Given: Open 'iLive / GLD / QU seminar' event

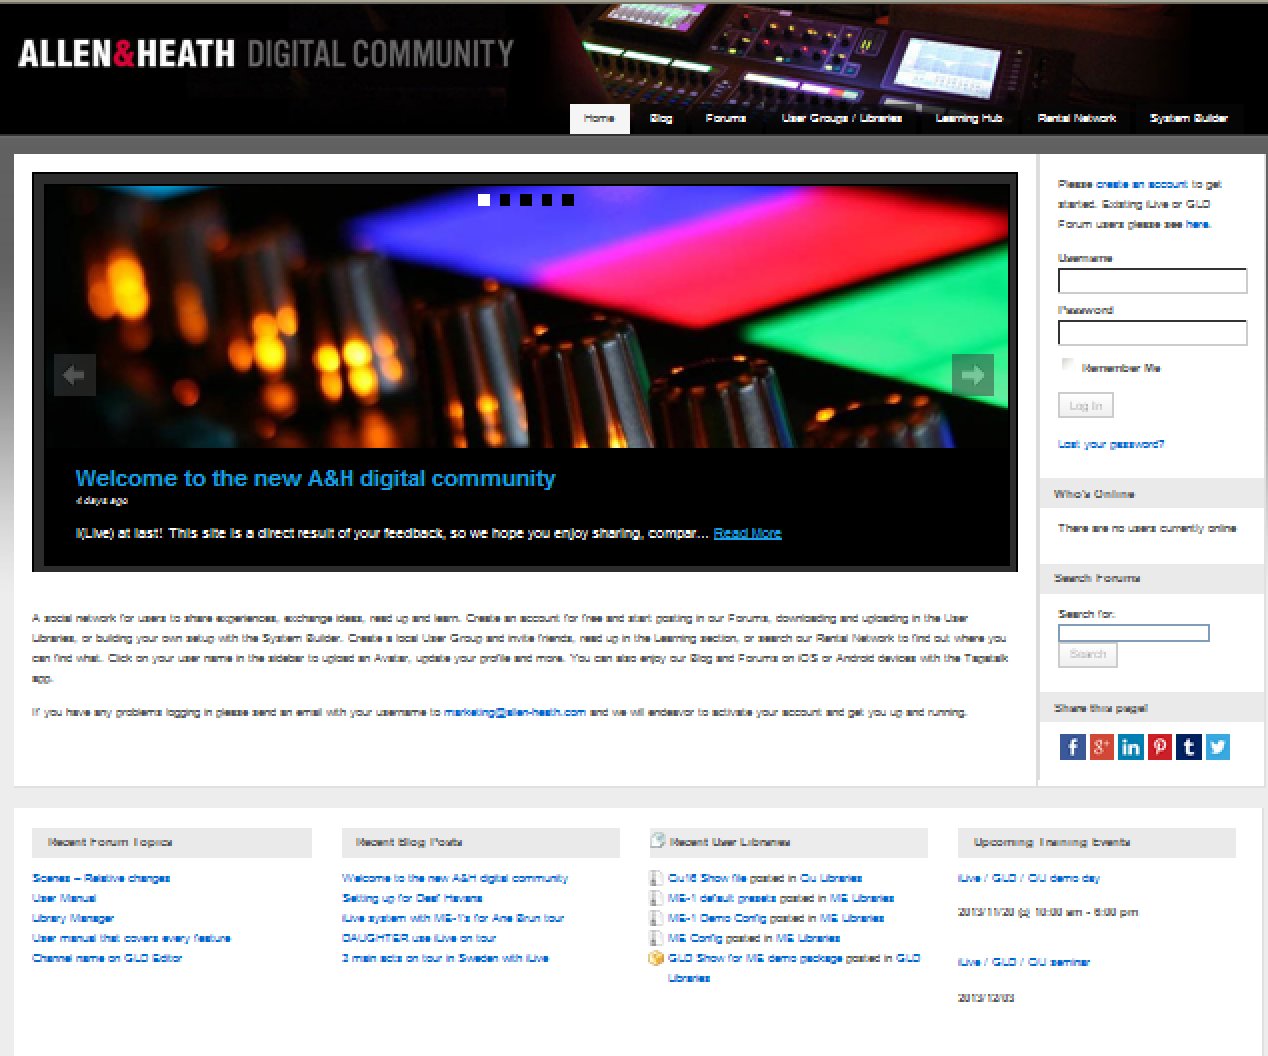Looking at the screenshot, I should click(x=1024, y=962).
